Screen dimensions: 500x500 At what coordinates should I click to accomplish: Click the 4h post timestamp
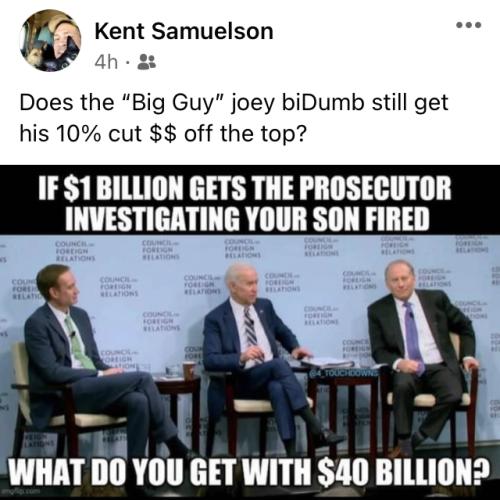point(106,62)
